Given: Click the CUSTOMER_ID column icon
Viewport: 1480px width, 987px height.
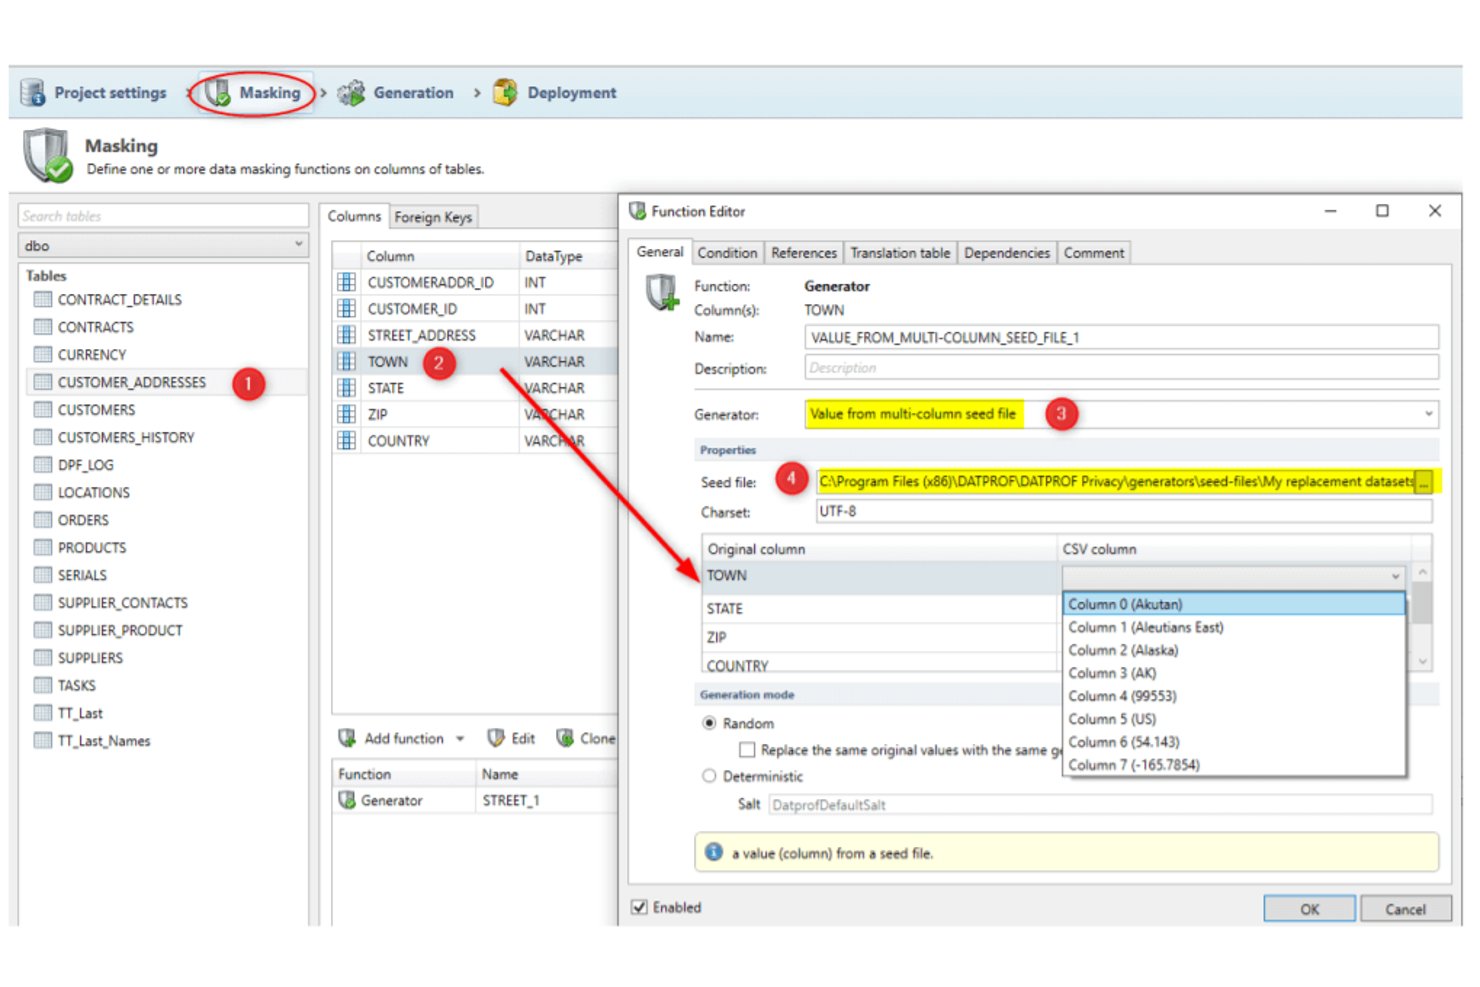Looking at the screenshot, I should pyautogui.click(x=347, y=308).
